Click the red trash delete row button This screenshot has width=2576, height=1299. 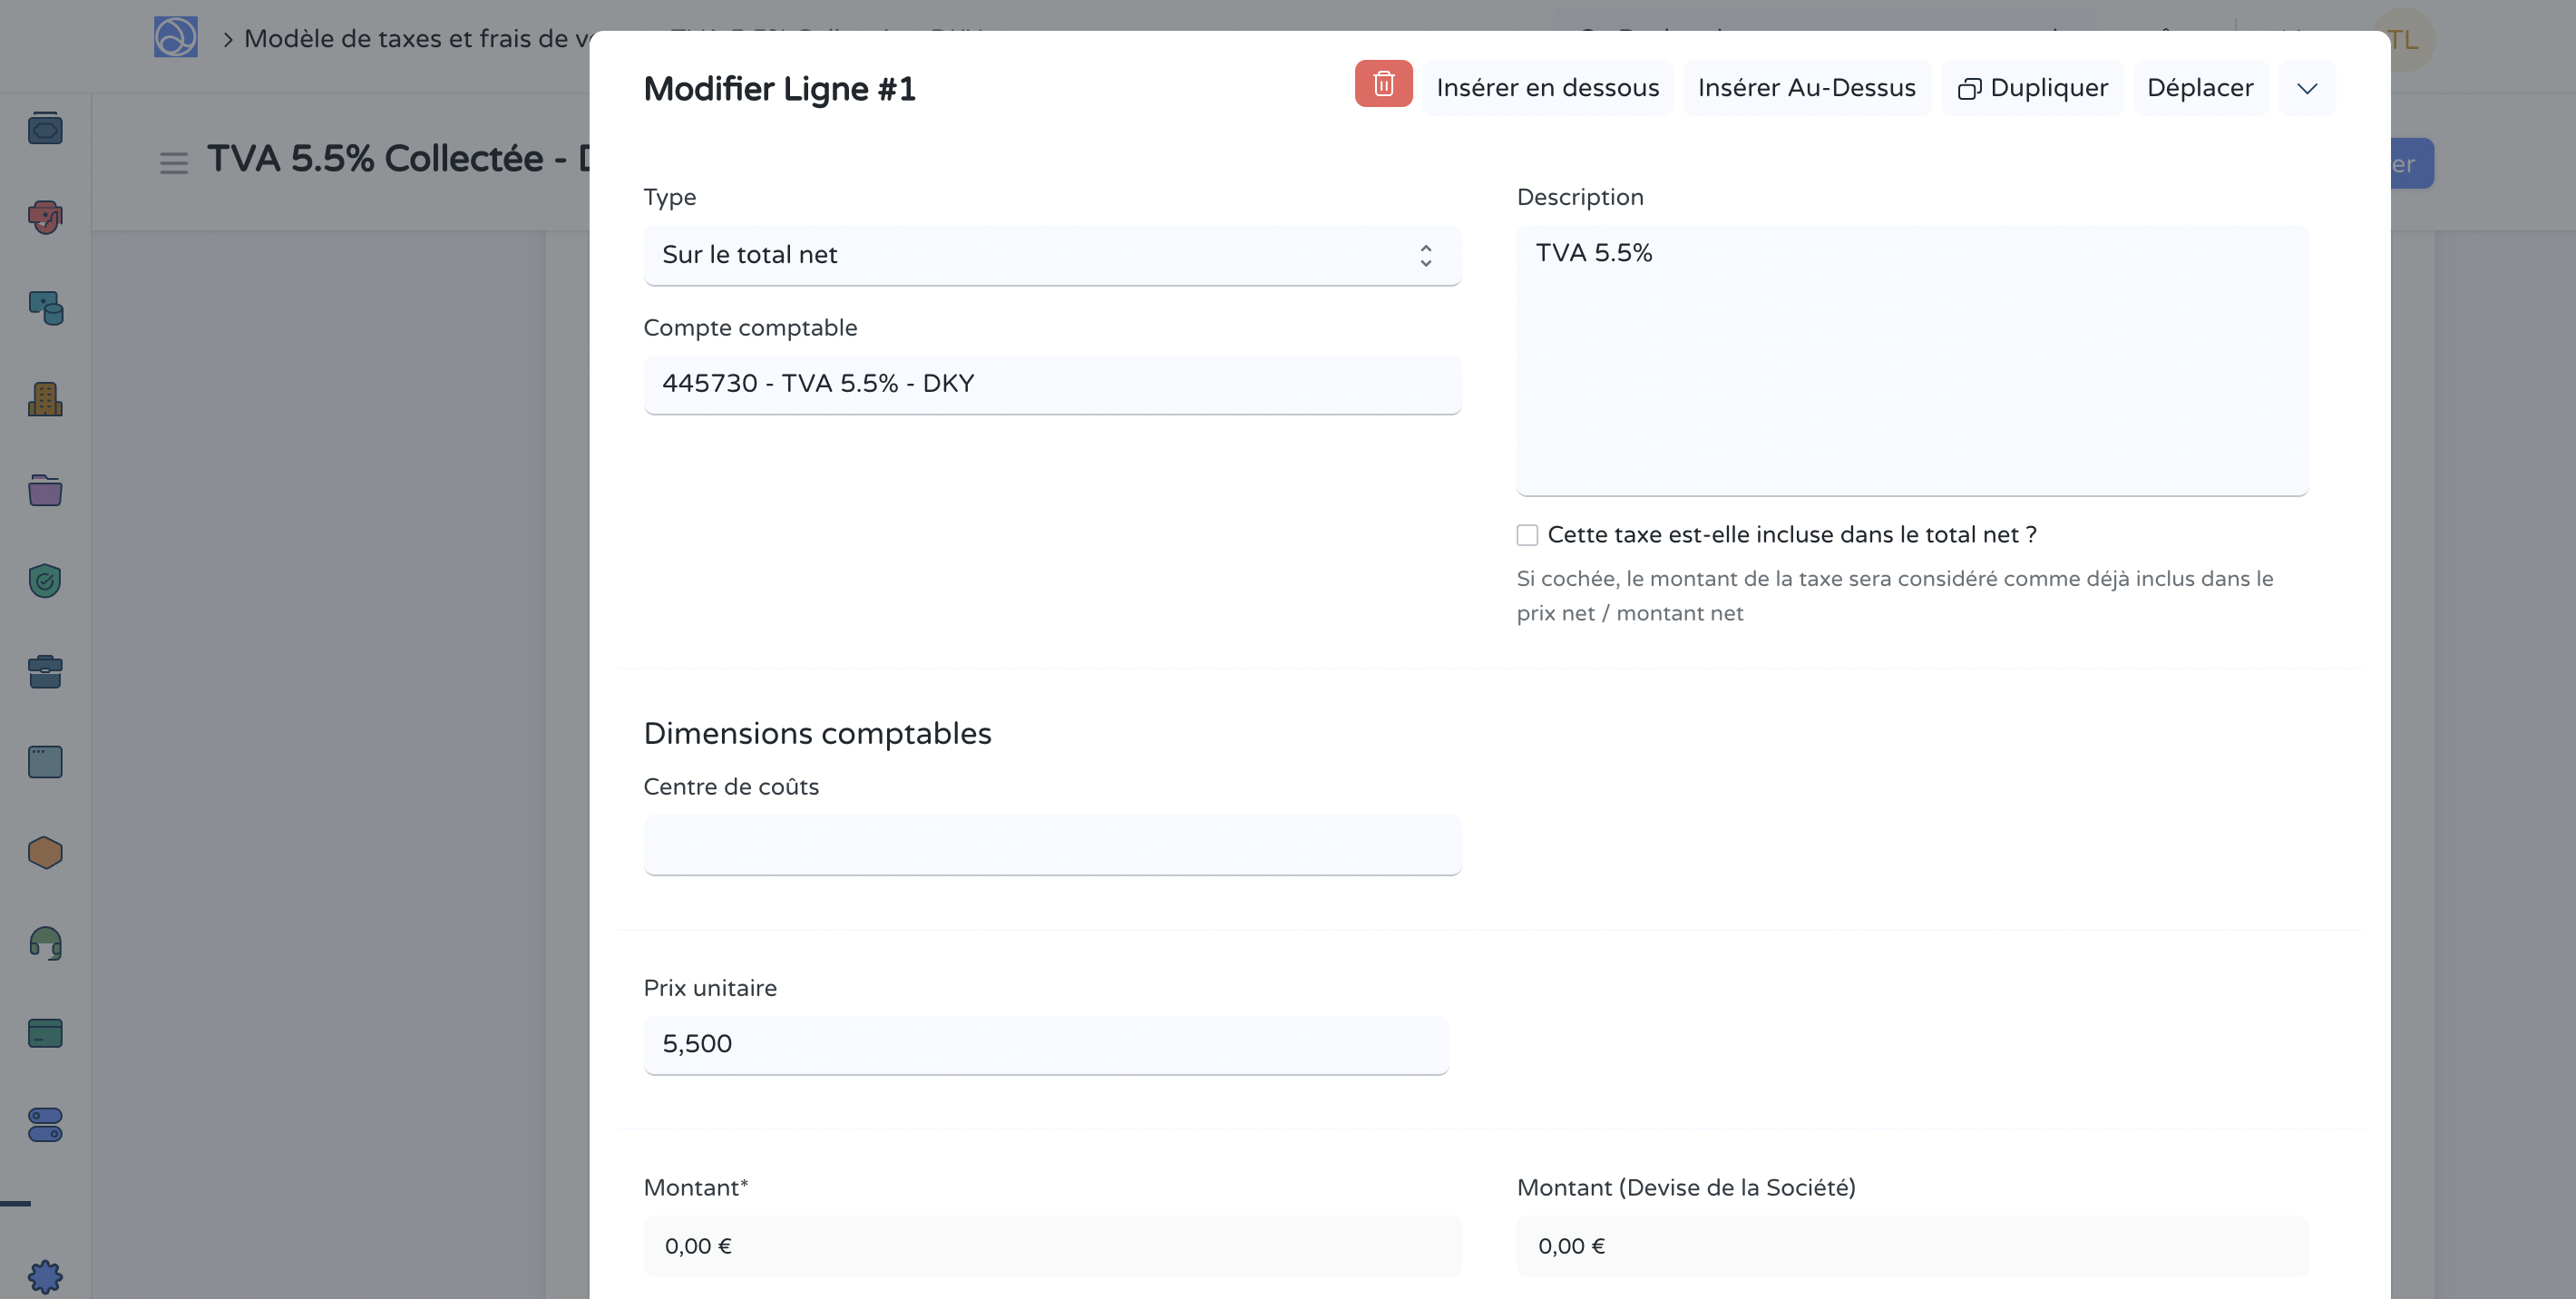(x=1383, y=84)
